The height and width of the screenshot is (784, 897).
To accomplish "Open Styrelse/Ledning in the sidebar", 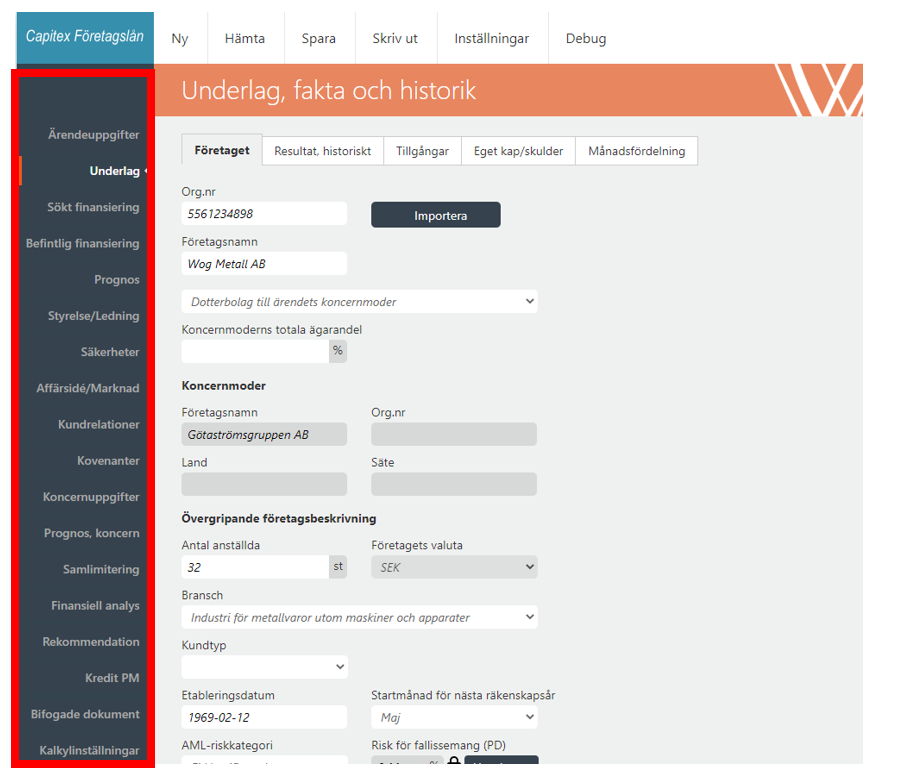I will pyautogui.click(x=93, y=316).
